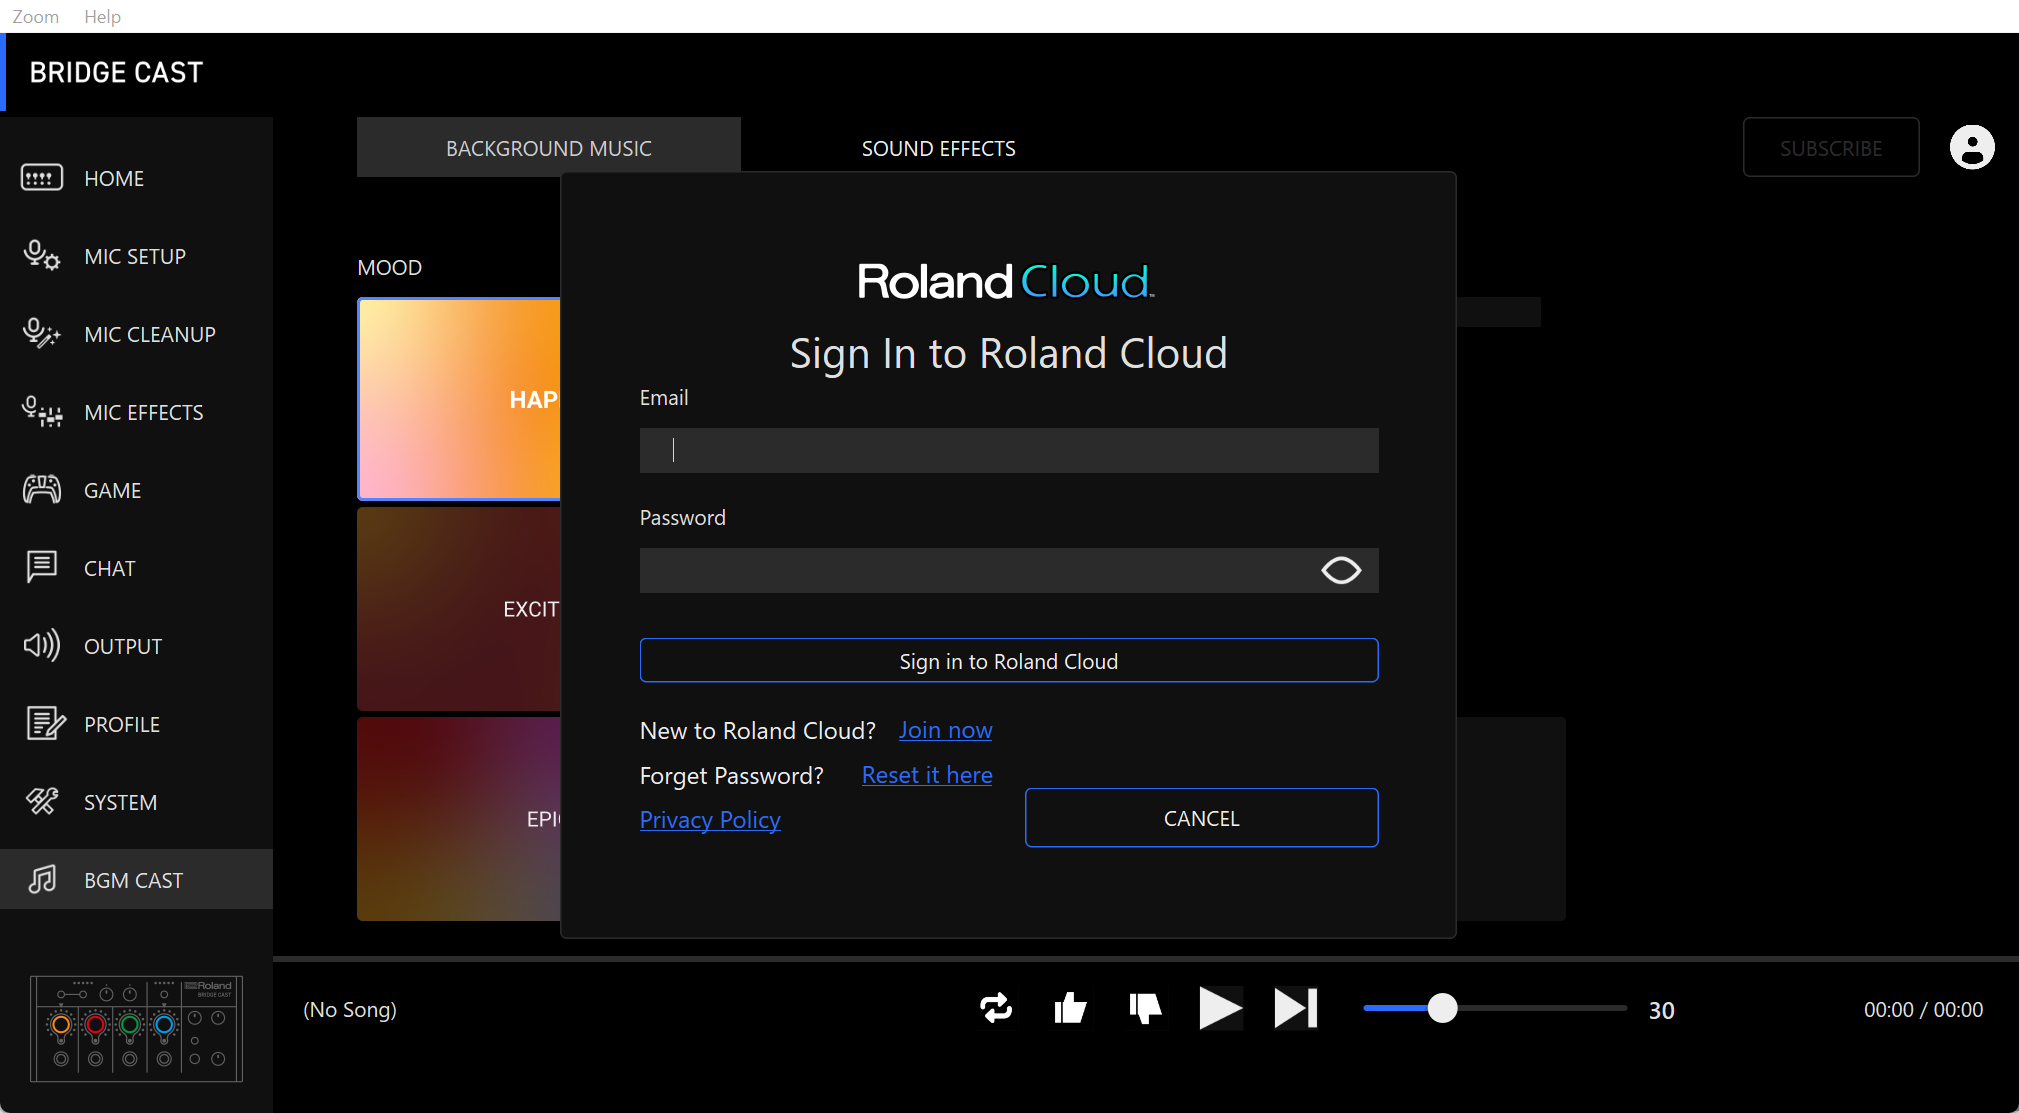
Task: Click the SUBSCRIBE button
Action: tap(1831, 148)
